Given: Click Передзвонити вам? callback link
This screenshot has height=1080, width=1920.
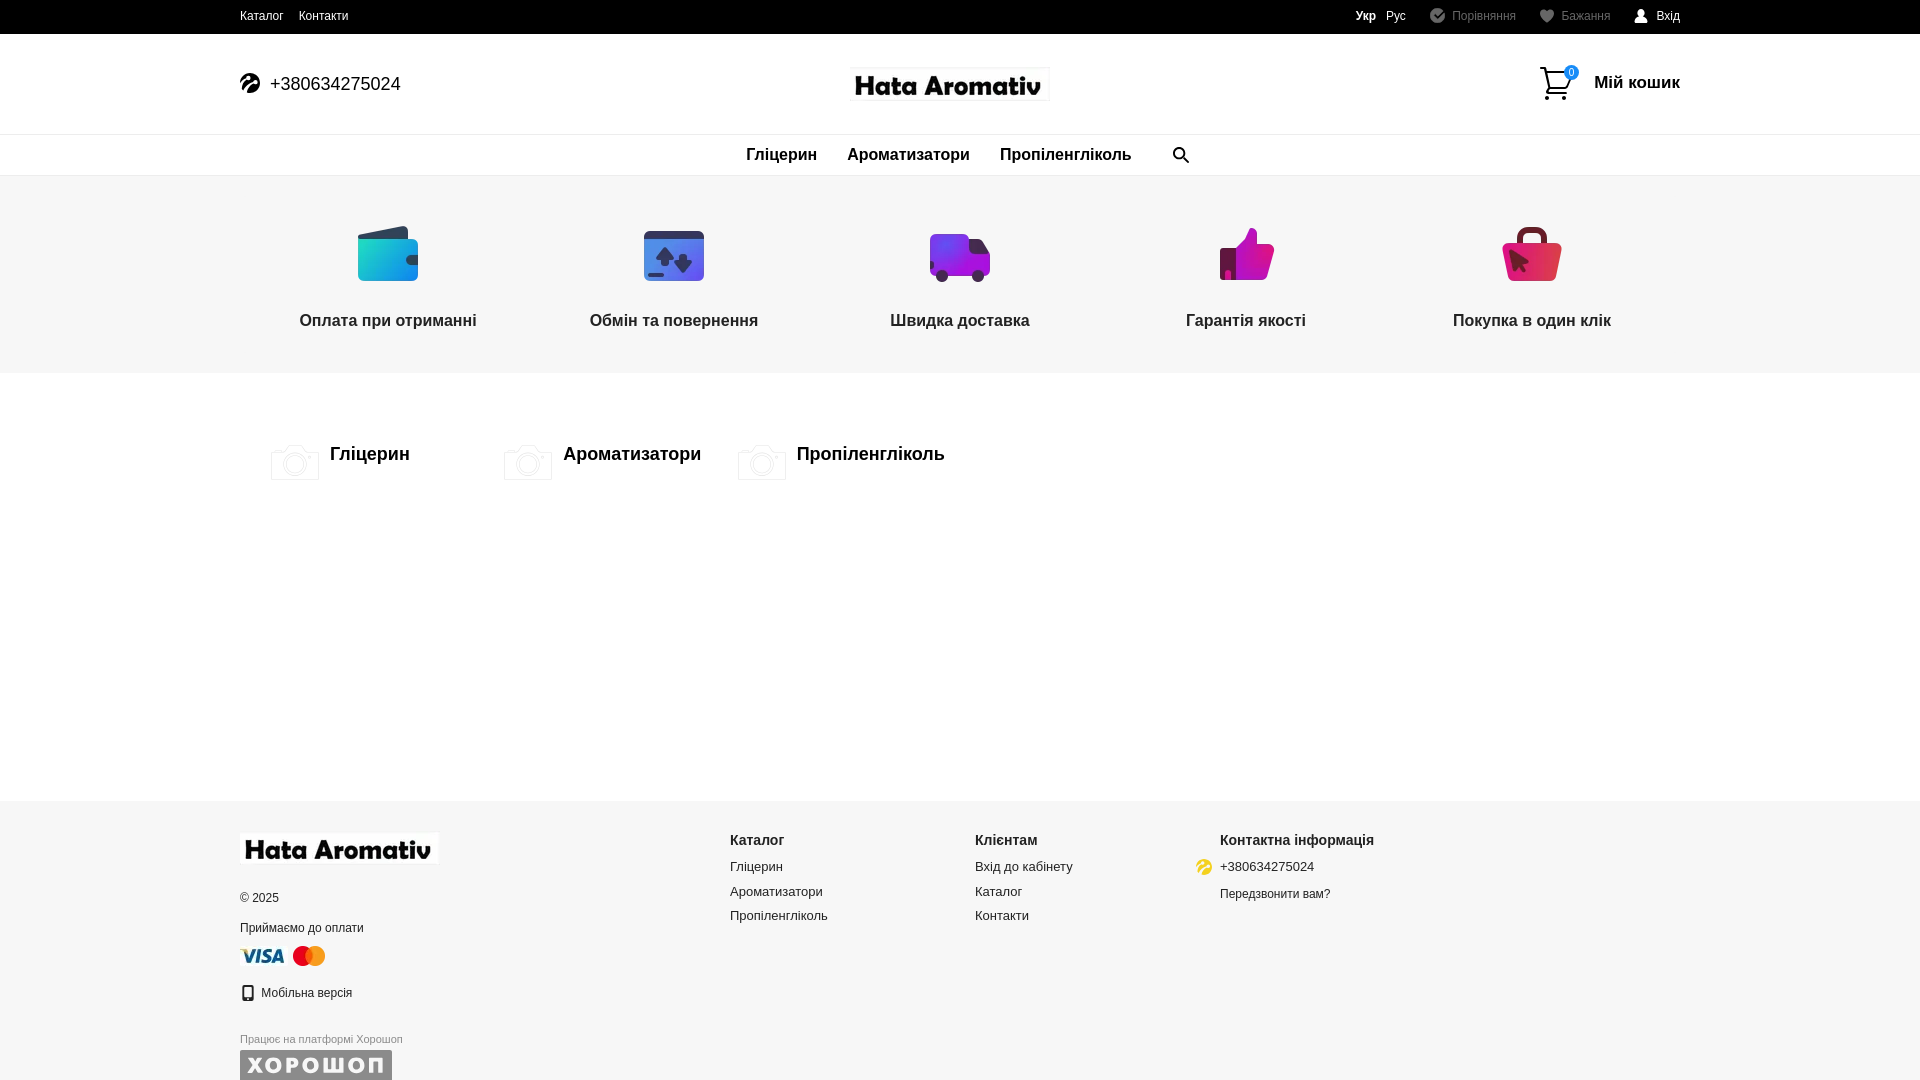Looking at the screenshot, I should coord(1275,894).
